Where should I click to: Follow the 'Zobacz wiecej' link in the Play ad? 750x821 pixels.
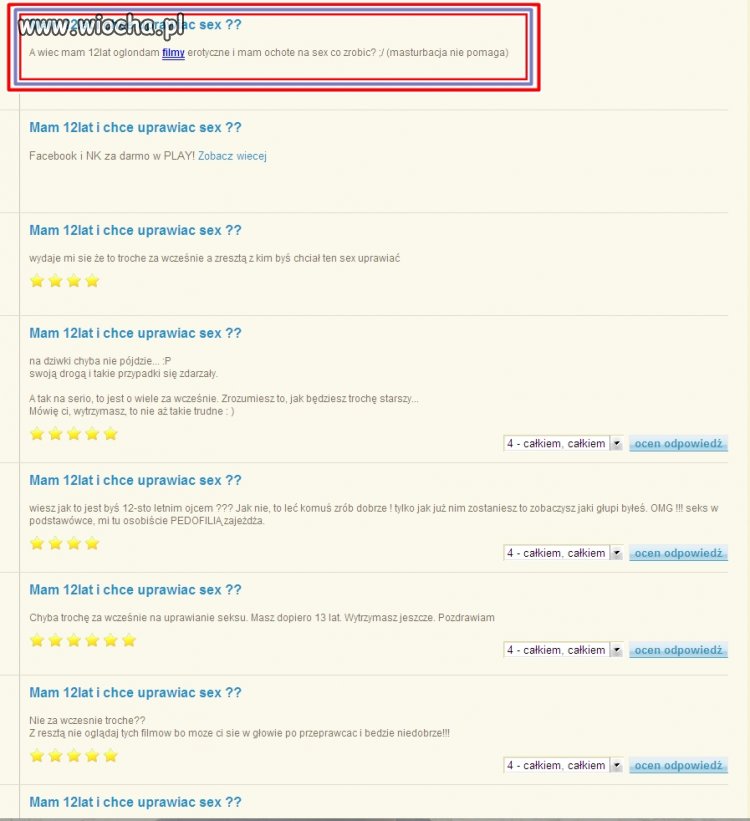click(x=232, y=156)
